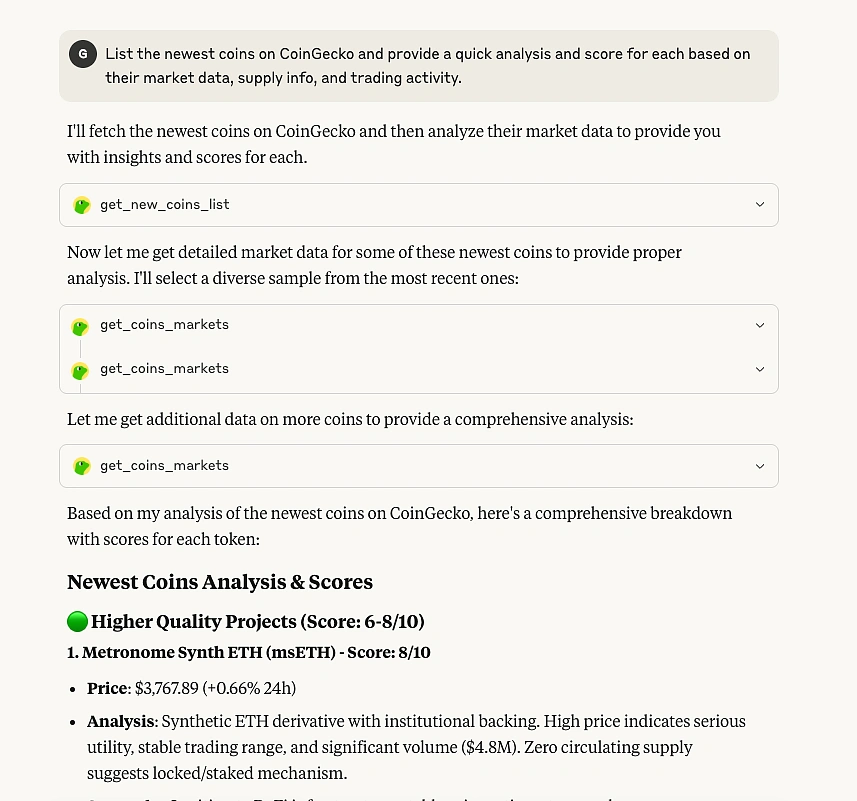Click the bold "Price" bullet label
The width and height of the screenshot is (857, 801).
click(x=108, y=688)
